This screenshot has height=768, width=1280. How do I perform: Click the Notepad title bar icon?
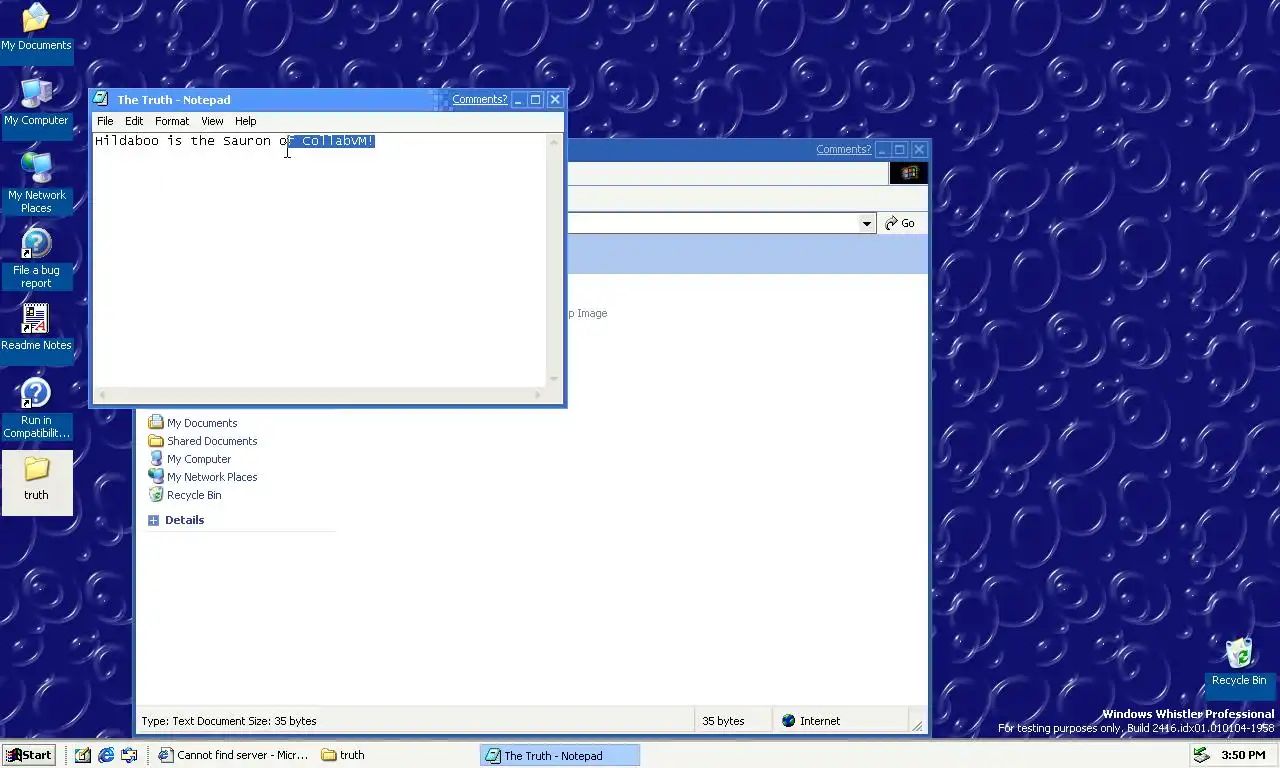click(x=101, y=99)
